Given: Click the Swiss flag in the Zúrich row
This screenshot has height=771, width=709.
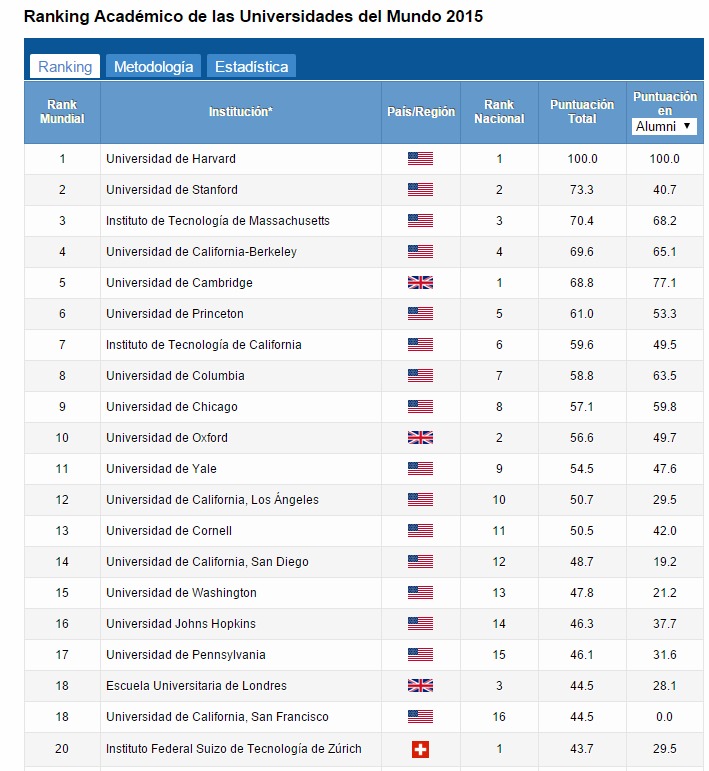Looking at the screenshot, I should click(420, 748).
